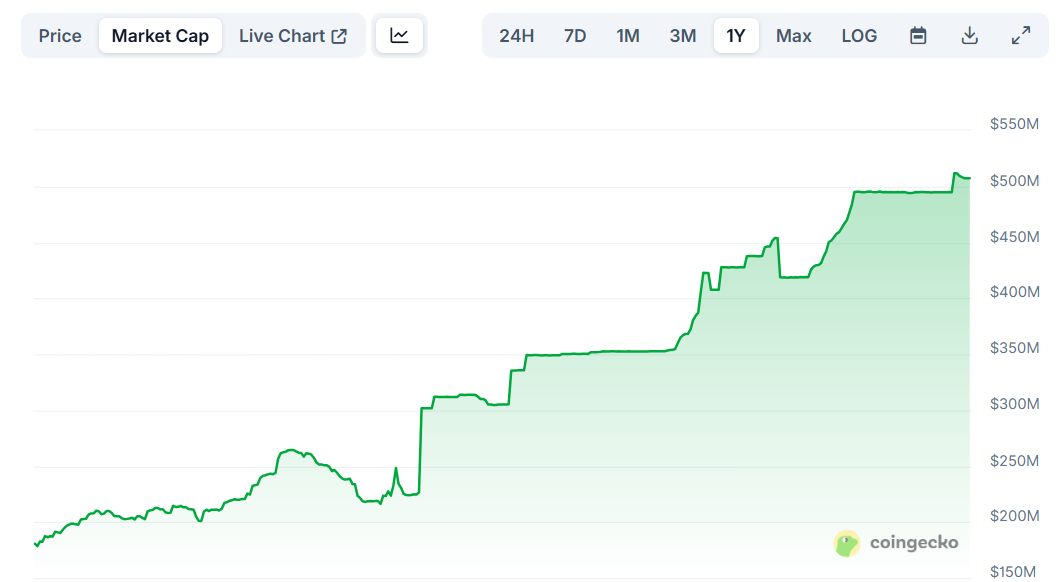Select the 7D timeframe
This screenshot has width=1056, height=582.
[x=574, y=35]
